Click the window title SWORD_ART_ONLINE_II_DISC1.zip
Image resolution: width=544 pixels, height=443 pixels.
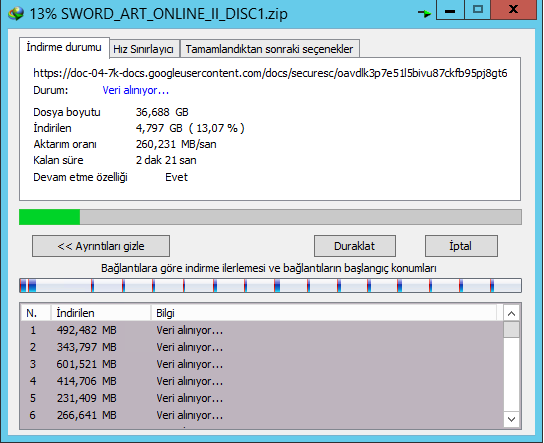coord(174,14)
